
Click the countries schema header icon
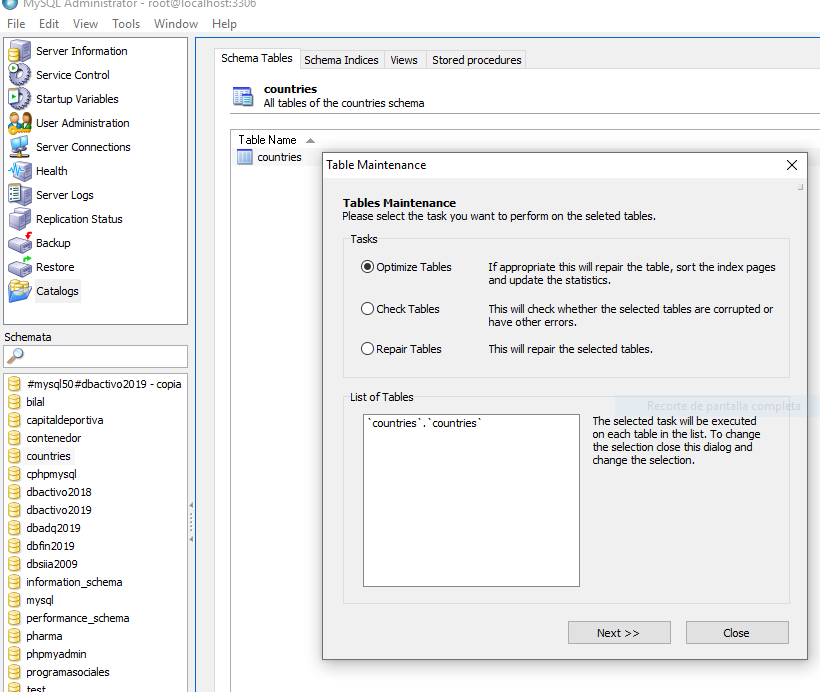[243, 96]
